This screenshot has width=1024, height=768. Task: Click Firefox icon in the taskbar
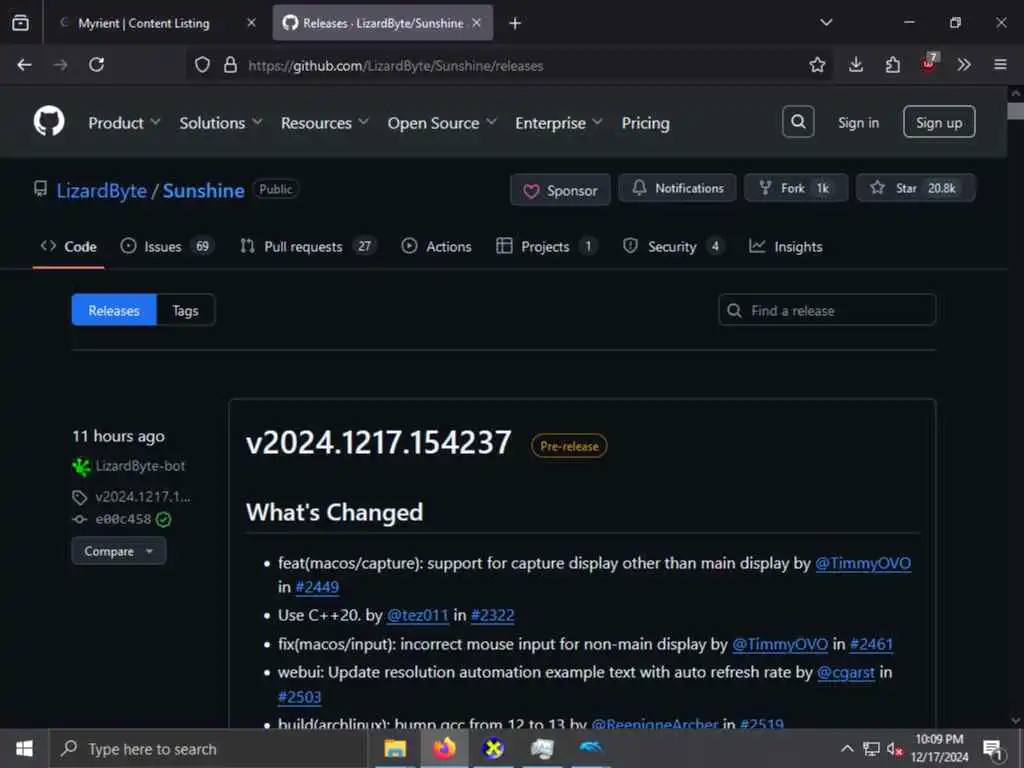coord(444,748)
